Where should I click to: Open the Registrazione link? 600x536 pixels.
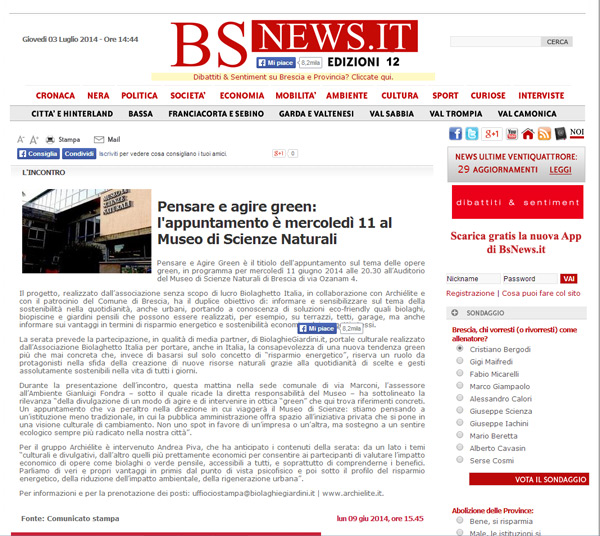pyautogui.click(x=470, y=293)
